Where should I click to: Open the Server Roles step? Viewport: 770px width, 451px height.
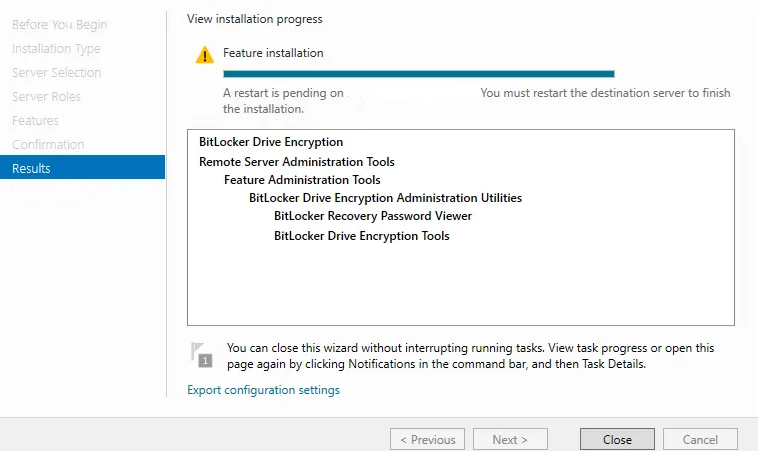[x=46, y=96]
